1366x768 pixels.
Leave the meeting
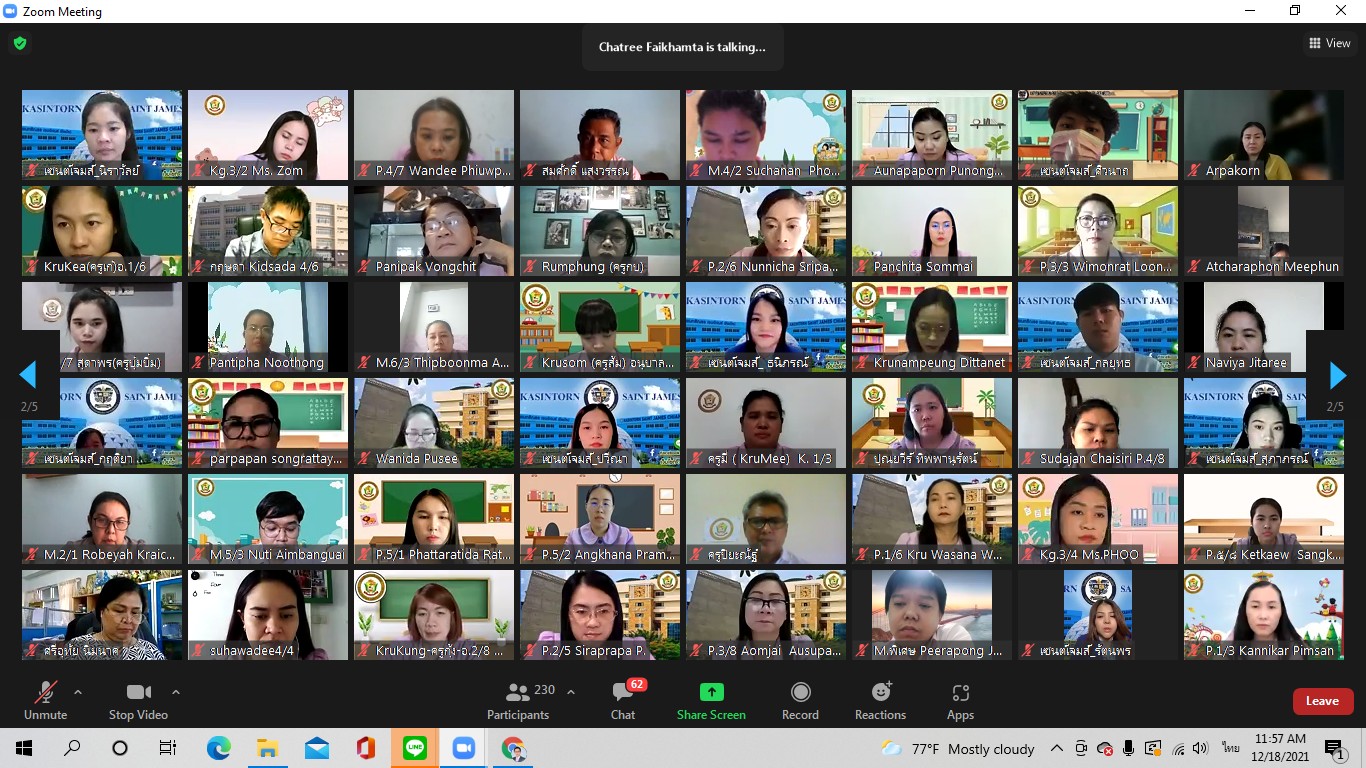tap(1322, 701)
